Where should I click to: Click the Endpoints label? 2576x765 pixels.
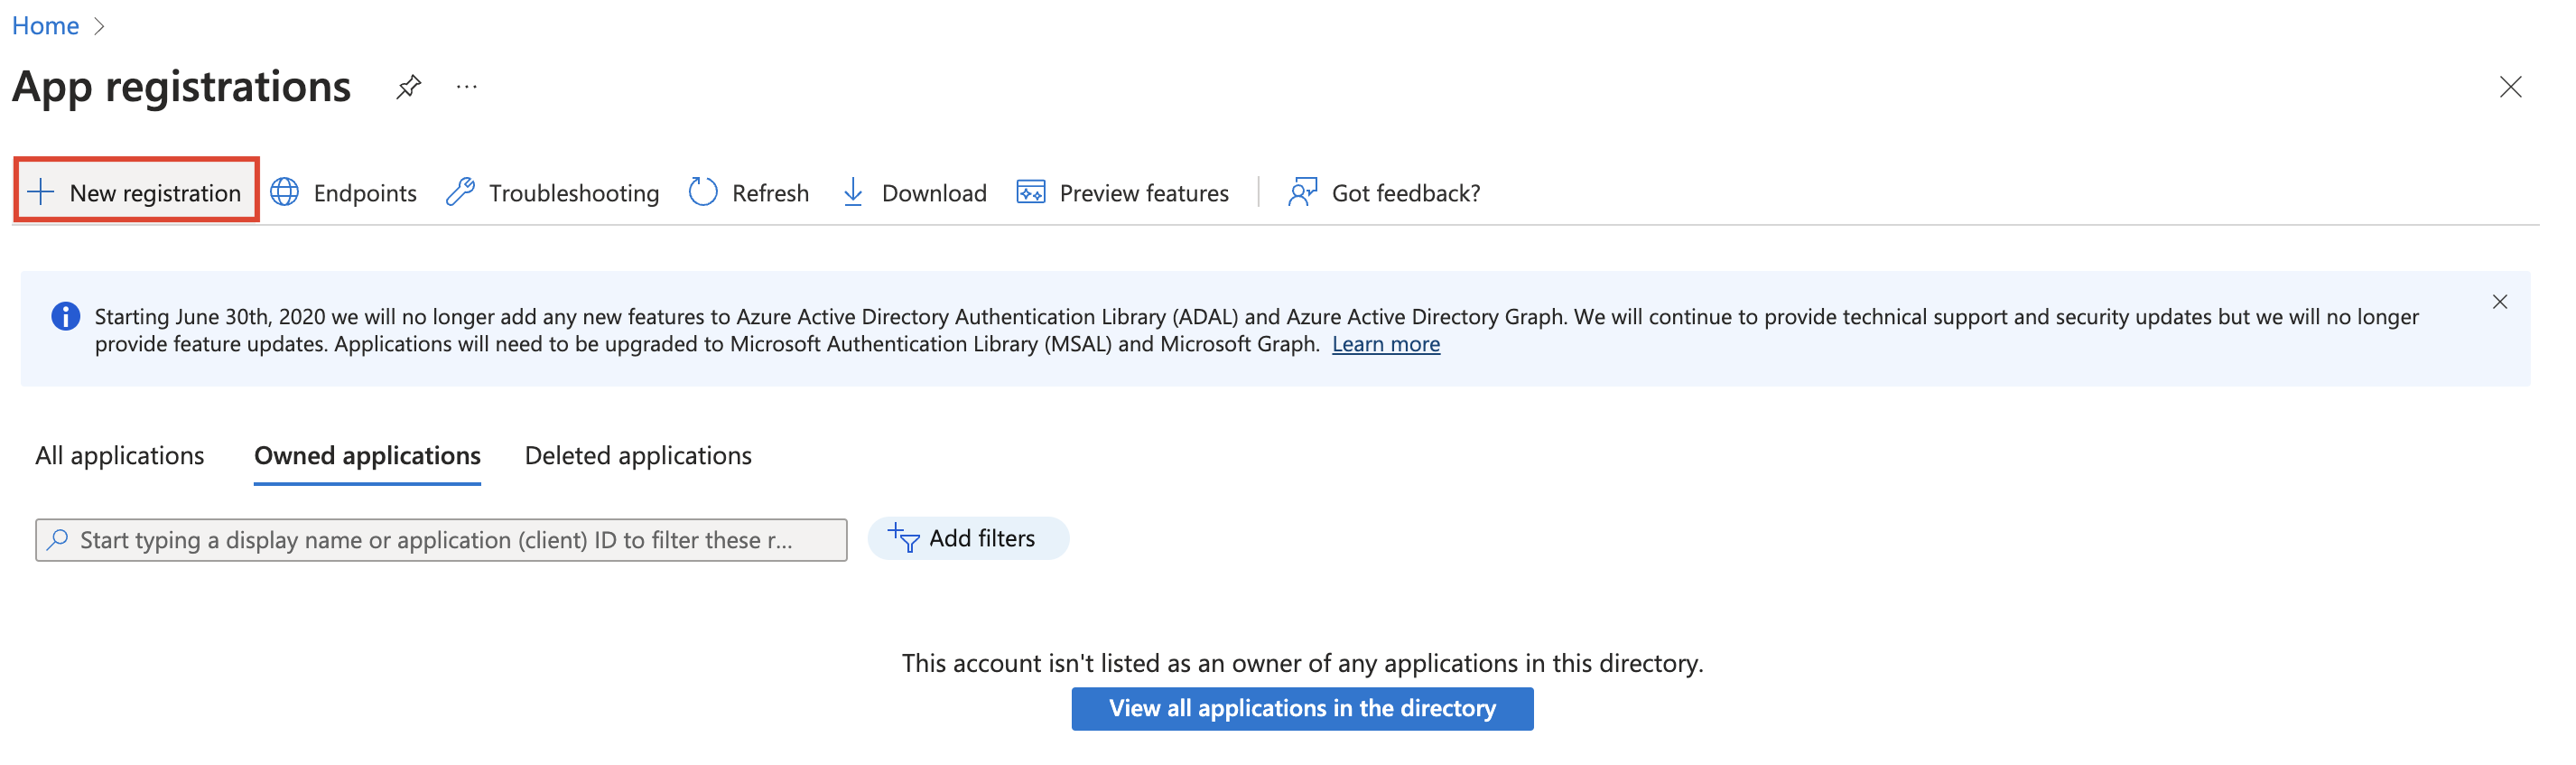[365, 193]
